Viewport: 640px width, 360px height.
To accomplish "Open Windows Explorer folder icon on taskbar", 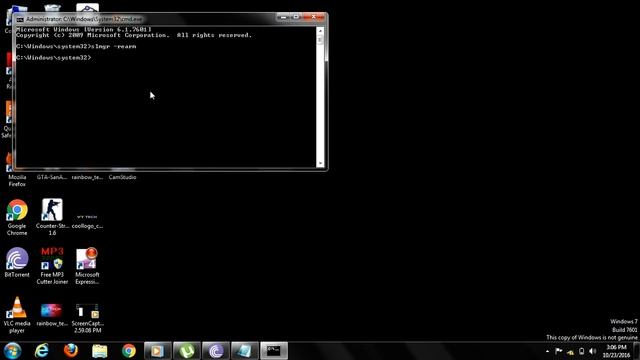I will point(100,351).
